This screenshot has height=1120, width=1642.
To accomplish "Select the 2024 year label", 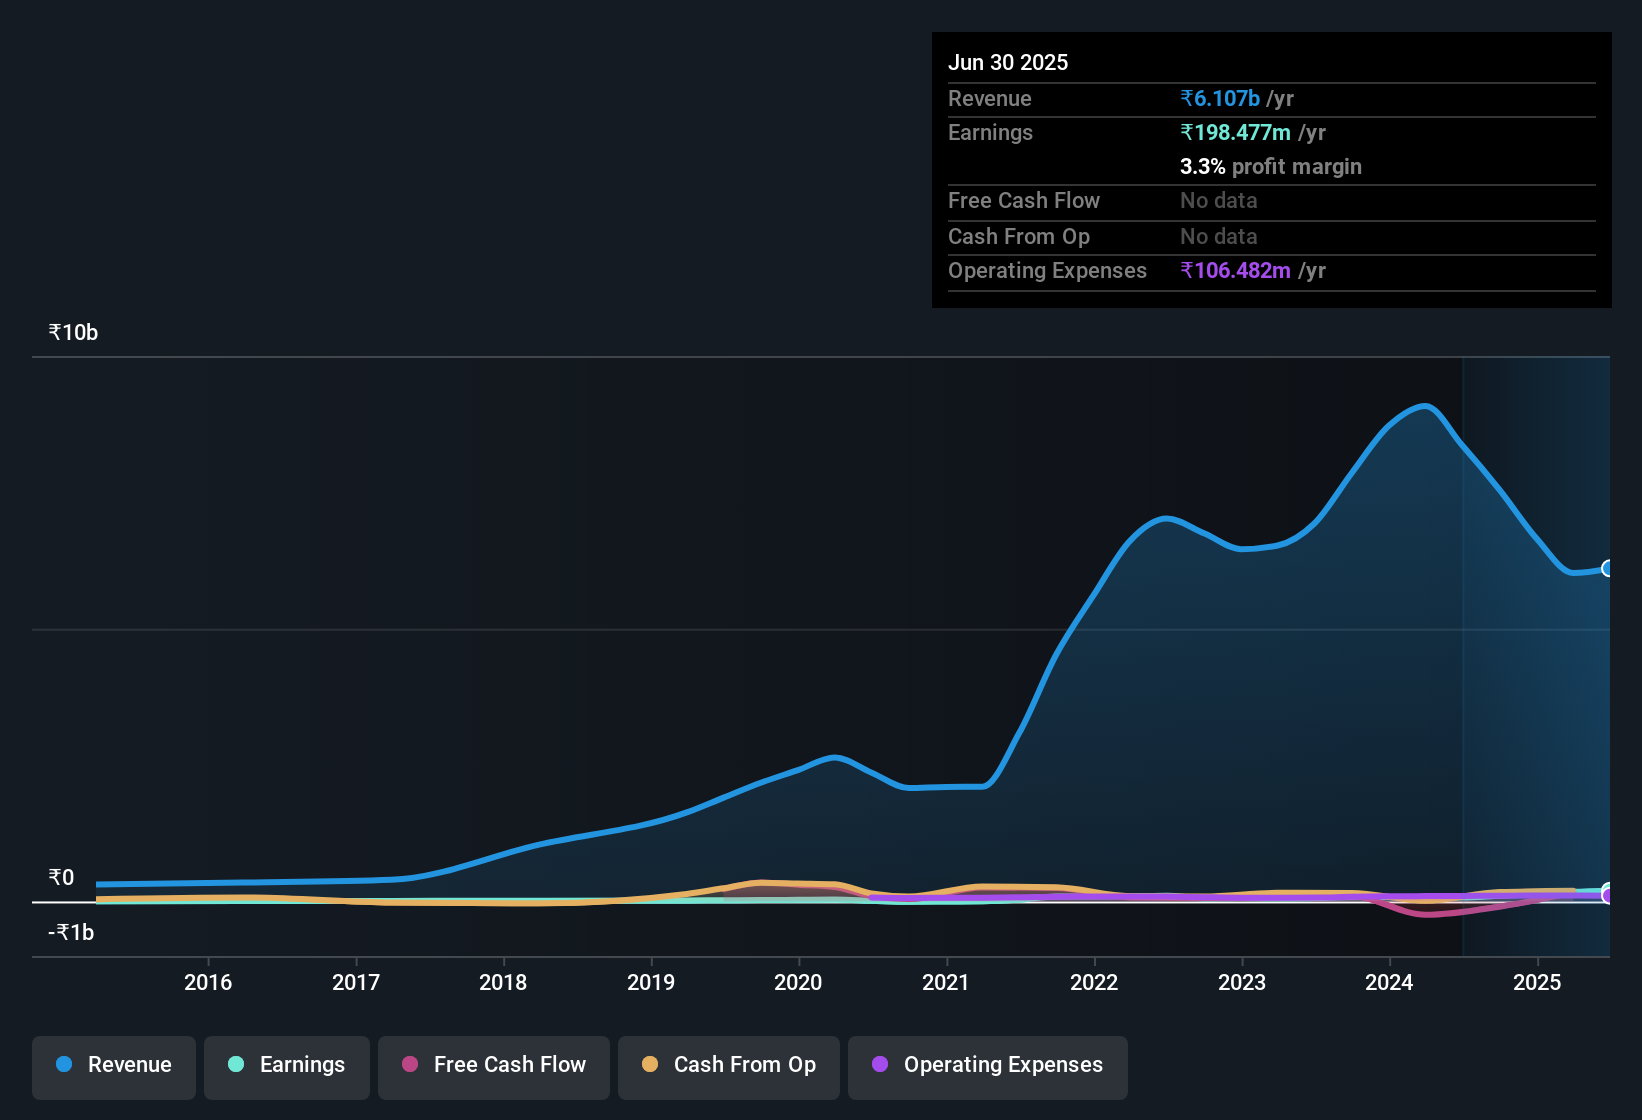I will [1389, 982].
